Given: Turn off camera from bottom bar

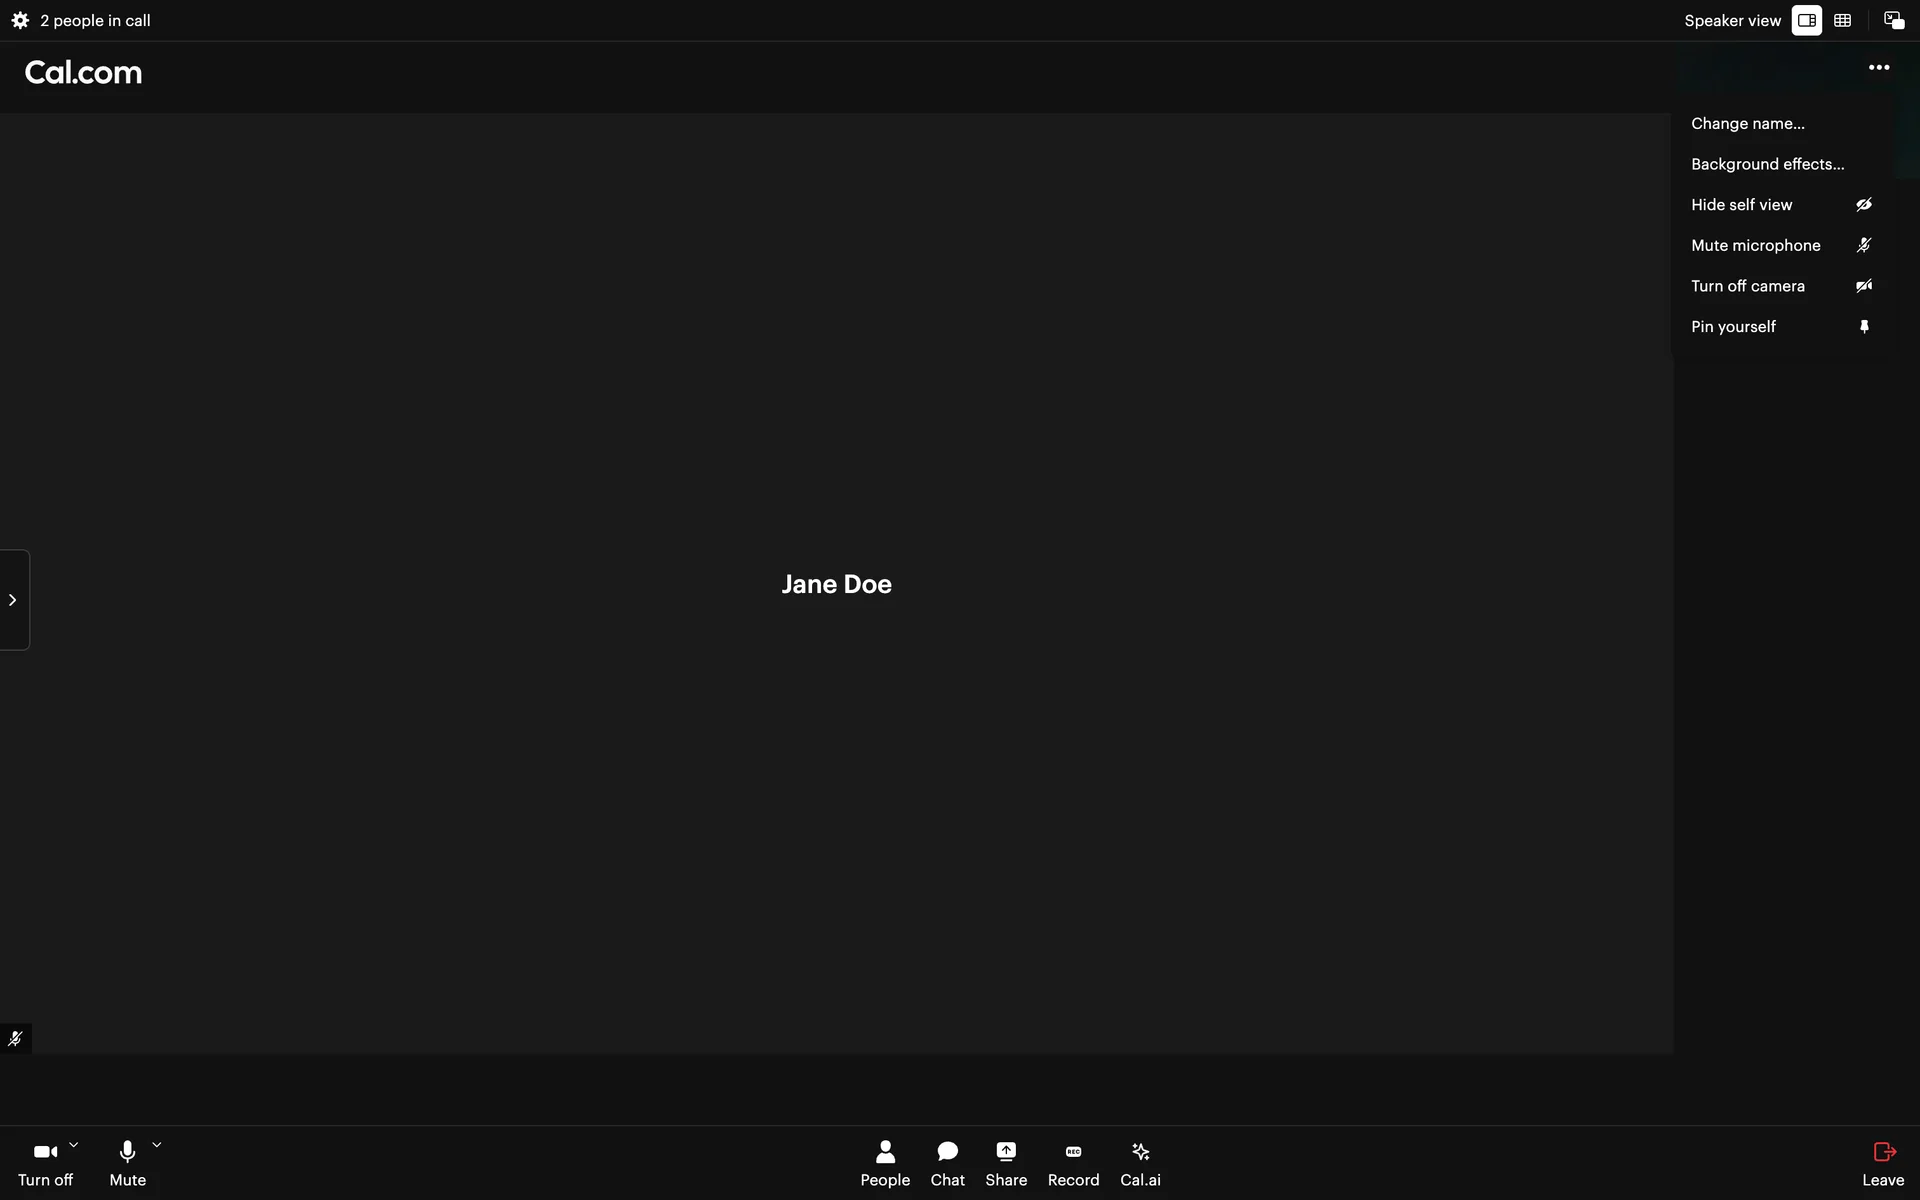Looking at the screenshot, I should [x=45, y=1164].
